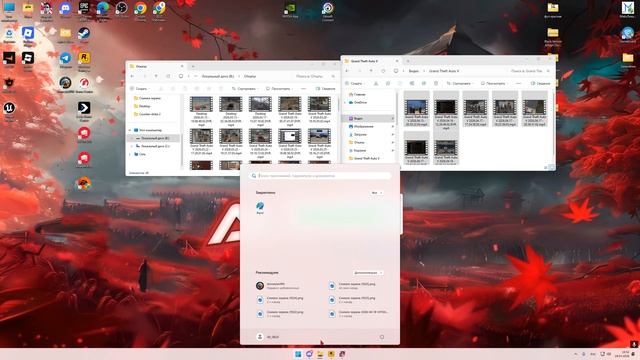Click search box in left Explorer window

coord(315,76)
